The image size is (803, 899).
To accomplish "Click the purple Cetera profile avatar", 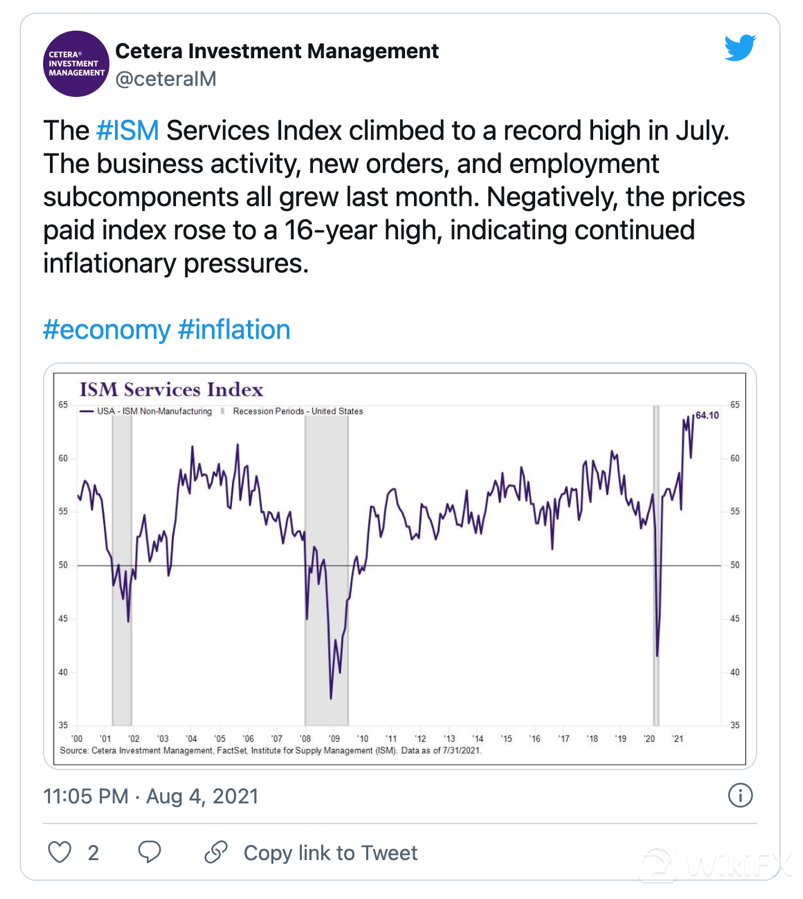I will tap(74, 62).
